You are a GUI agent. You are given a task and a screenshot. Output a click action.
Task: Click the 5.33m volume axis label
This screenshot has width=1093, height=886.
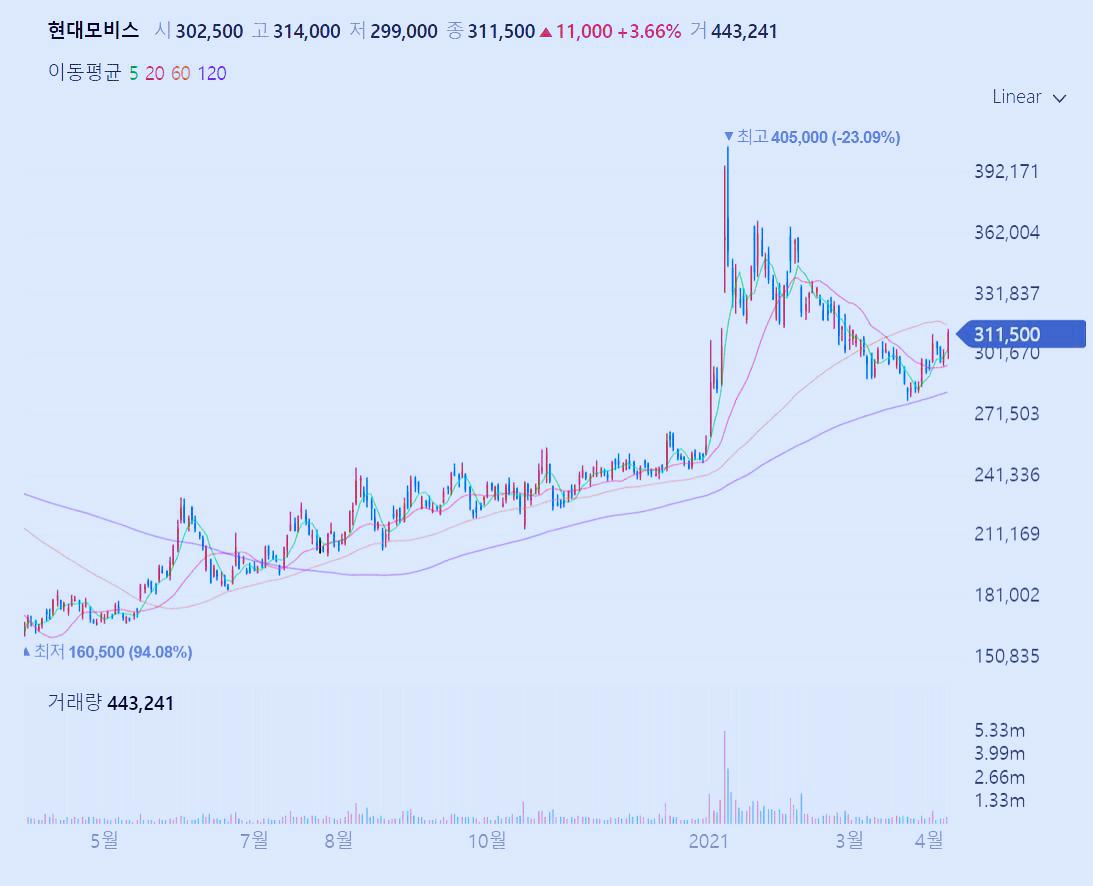[1000, 731]
